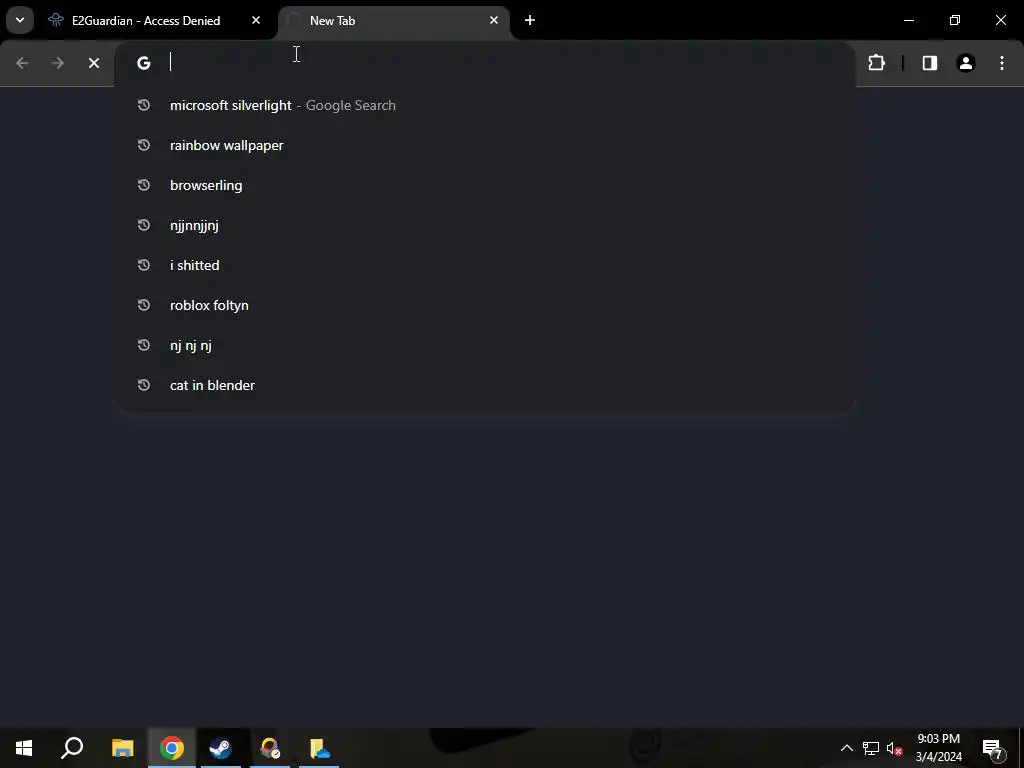Open the clock showing 9:03 PM

tap(938, 748)
